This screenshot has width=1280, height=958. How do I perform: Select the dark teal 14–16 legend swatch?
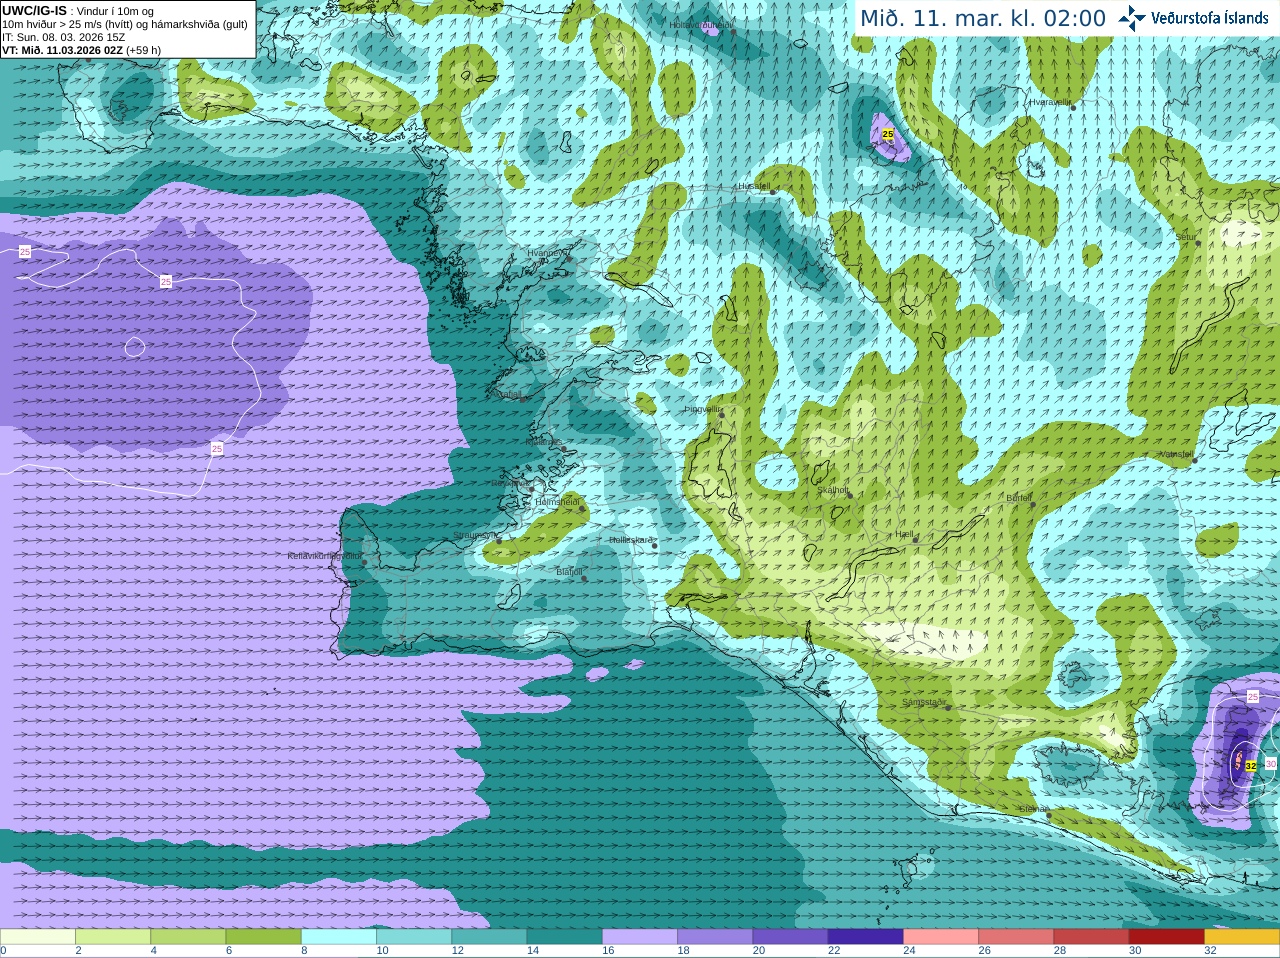coord(564,937)
